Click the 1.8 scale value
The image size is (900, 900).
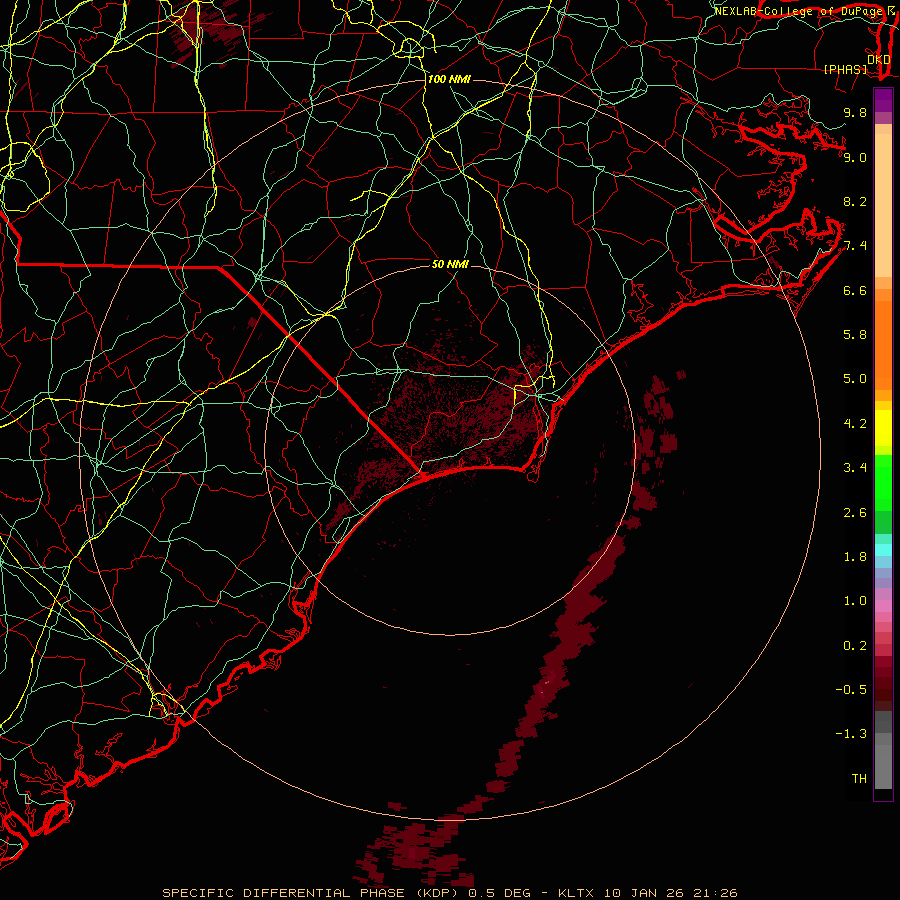coord(855,557)
